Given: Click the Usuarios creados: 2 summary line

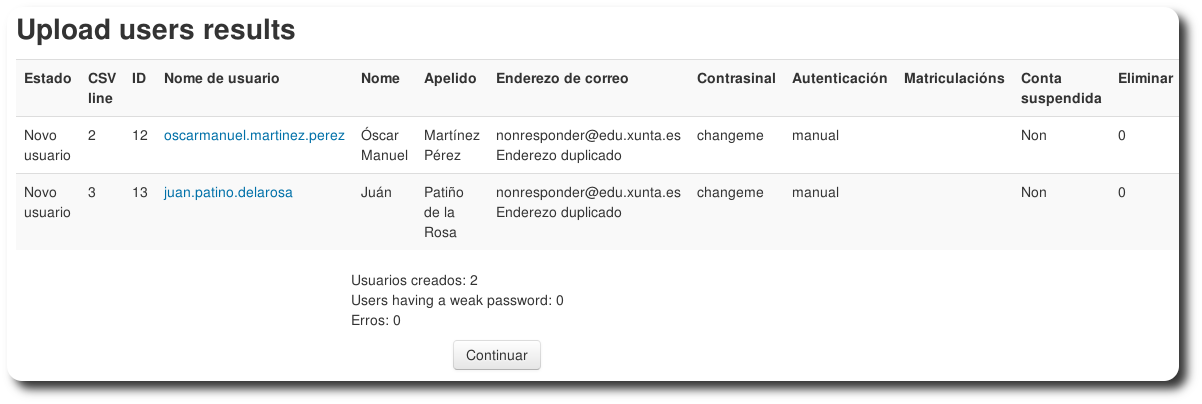Looking at the screenshot, I should click(414, 280).
